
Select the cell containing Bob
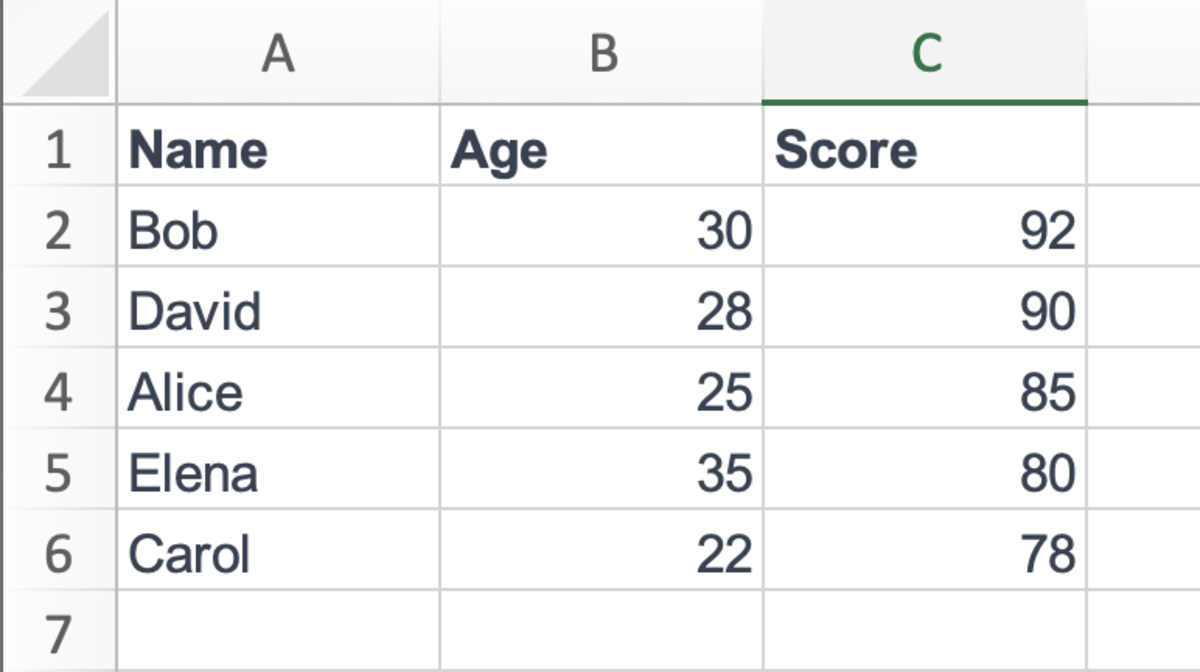278,226
